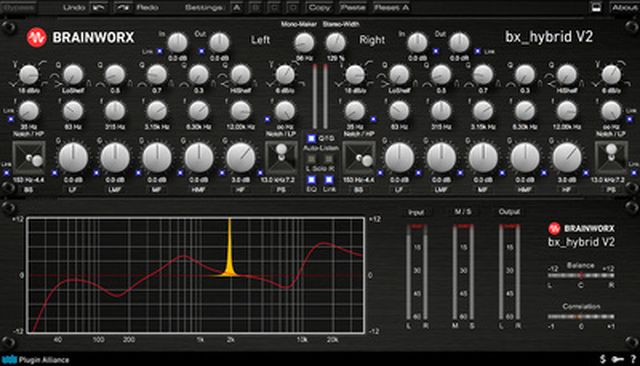Click the Redo arrow icon

coord(122,8)
